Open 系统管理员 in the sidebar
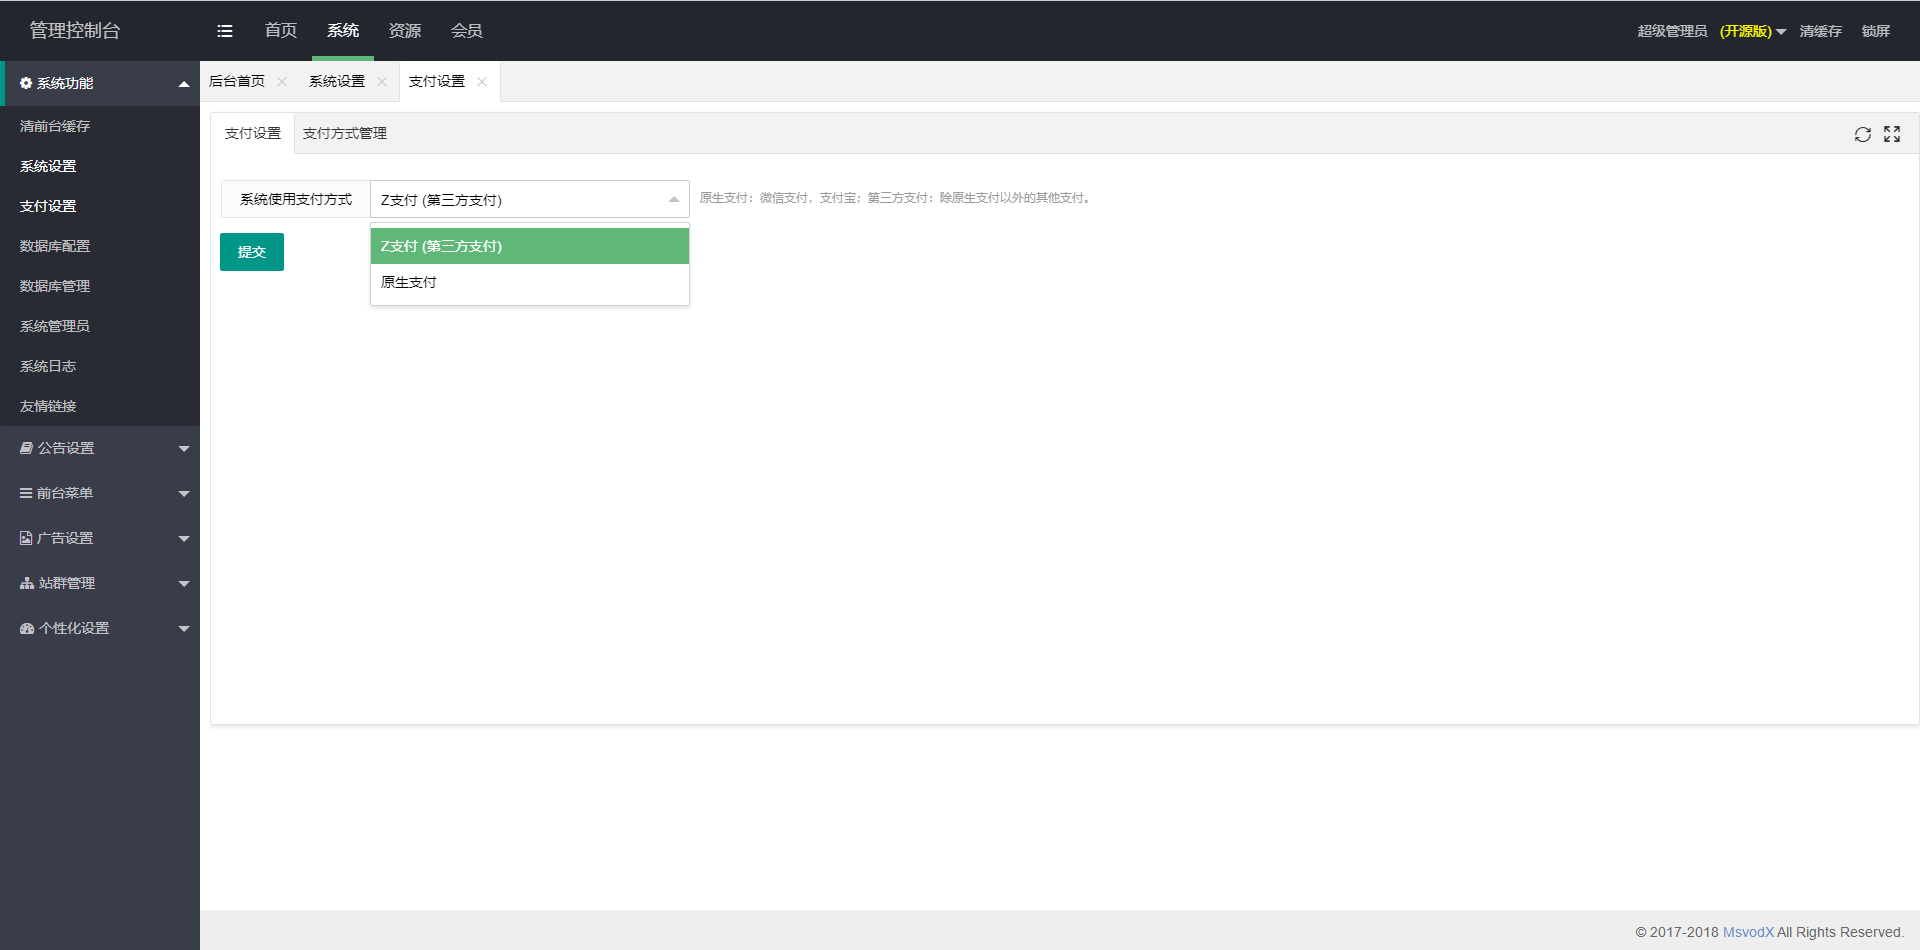This screenshot has width=1920, height=950. [55, 326]
